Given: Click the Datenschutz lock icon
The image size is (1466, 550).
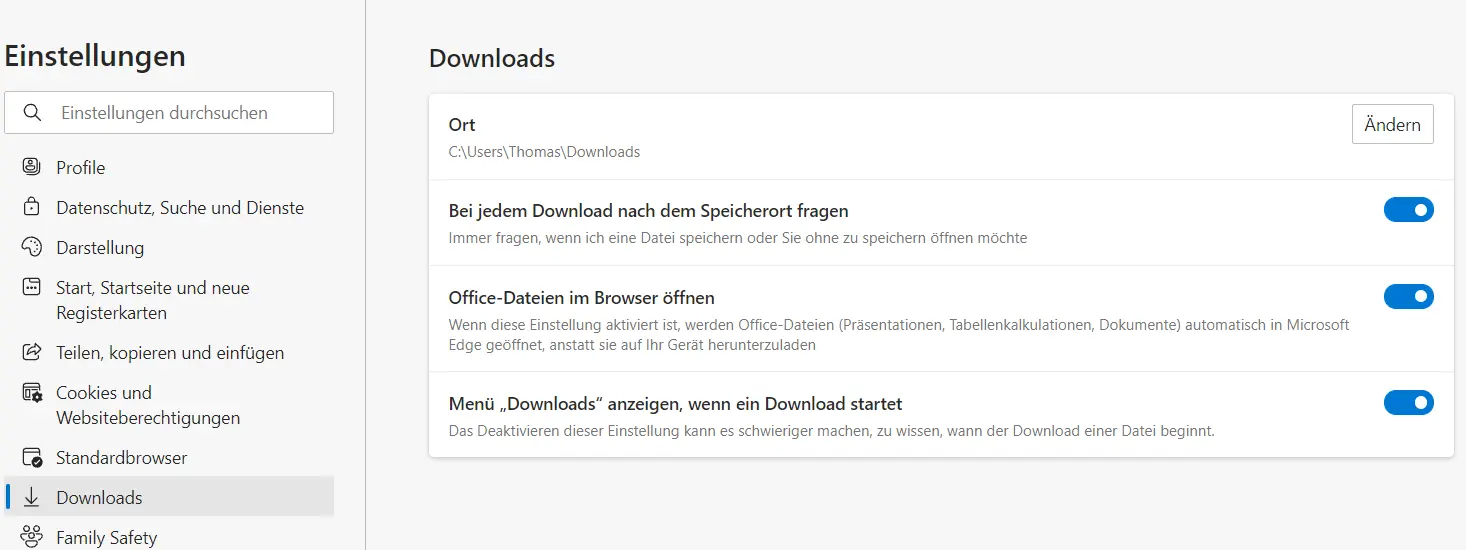Looking at the screenshot, I should [x=32, y=208].
